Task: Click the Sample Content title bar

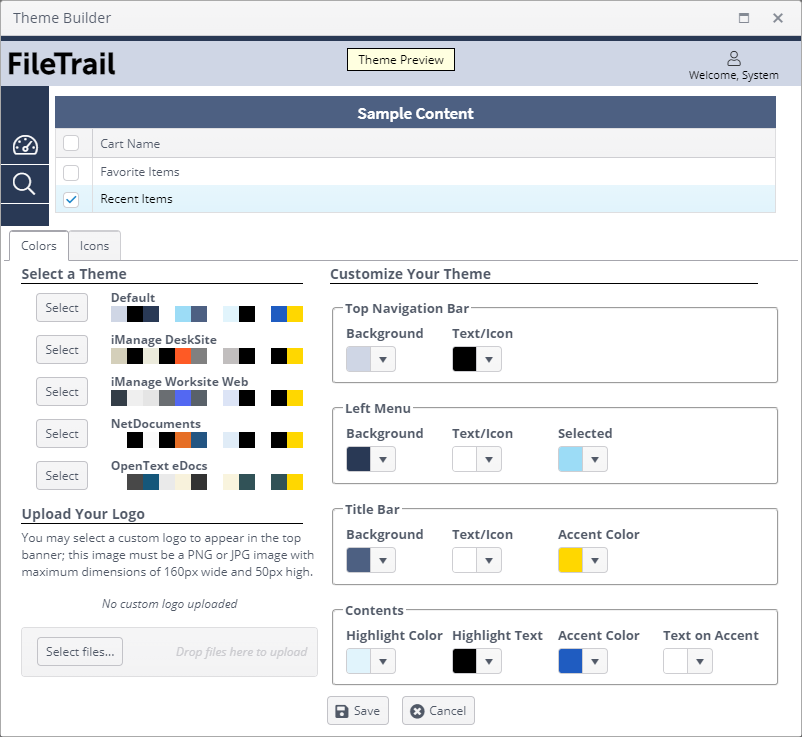Action: tap(415, 113)
